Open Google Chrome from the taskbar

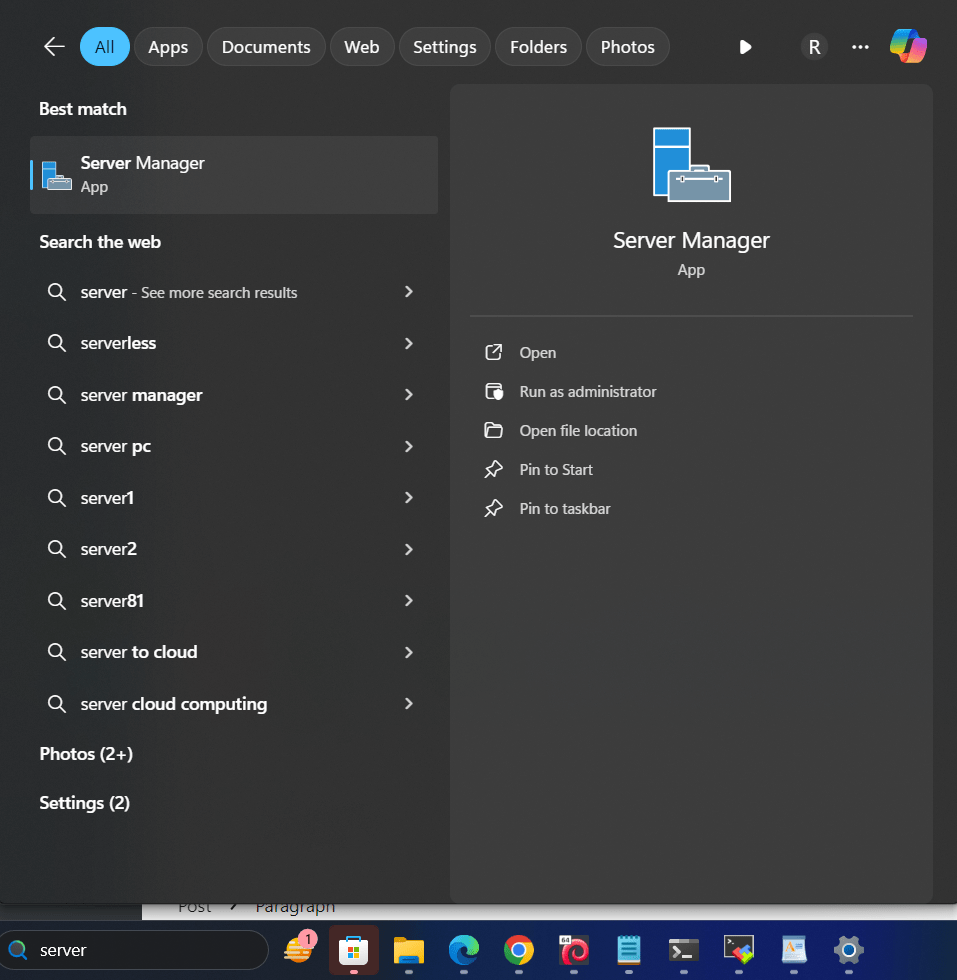(x=518, y=950)
